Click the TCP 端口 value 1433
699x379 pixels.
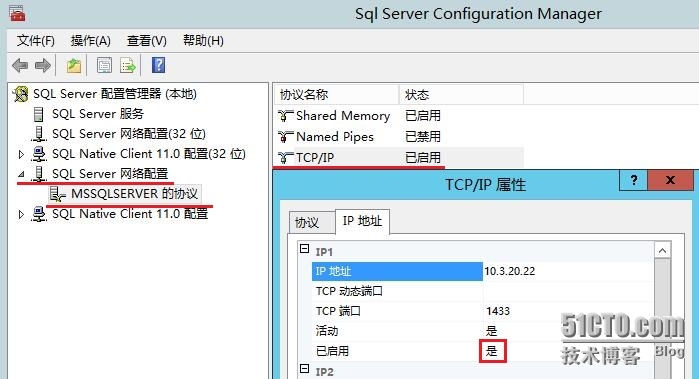[498, 311]
